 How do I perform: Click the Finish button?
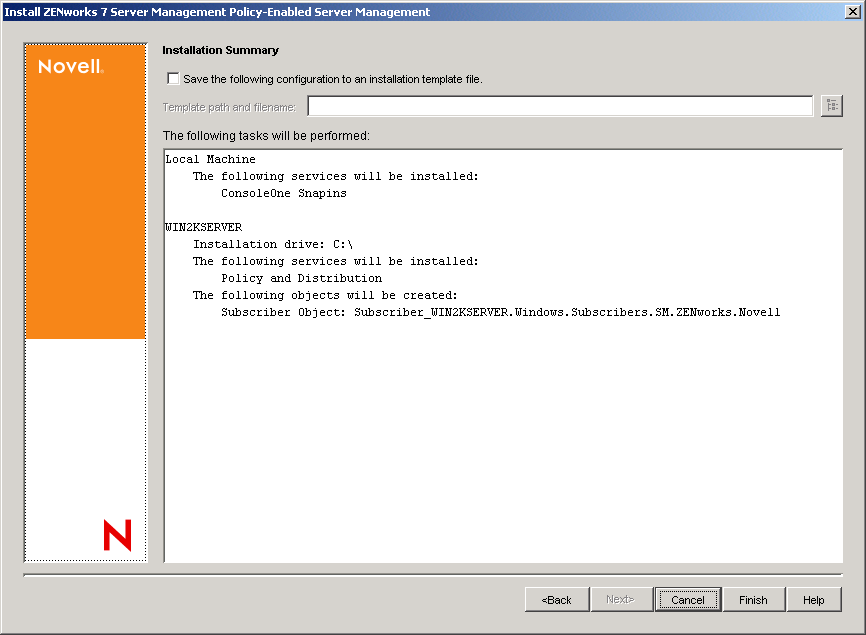754,599
